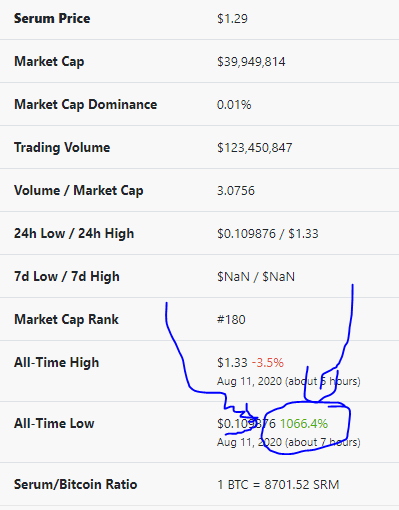The height and width of the screenshot is (510, 399).
Task: Click the Volume / Market Cap label
Action: coord(79,191)
